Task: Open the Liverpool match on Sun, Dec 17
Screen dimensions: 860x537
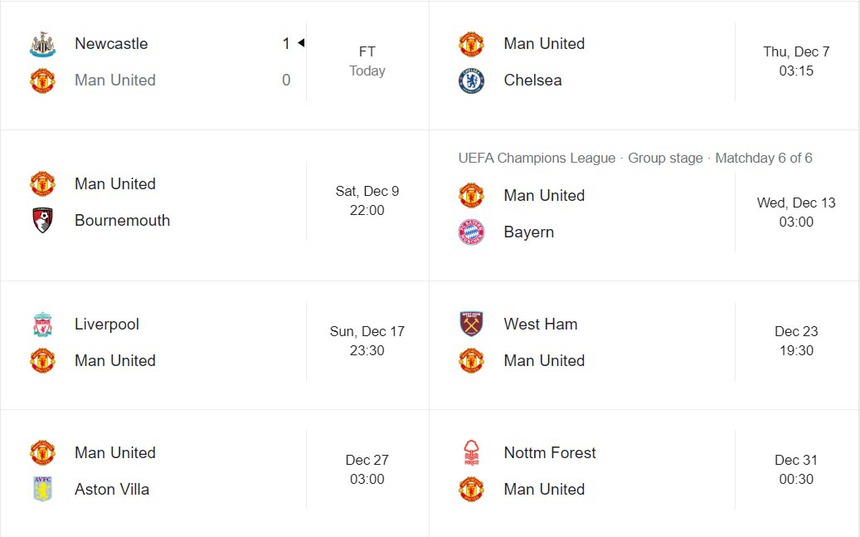Action: 367,341
